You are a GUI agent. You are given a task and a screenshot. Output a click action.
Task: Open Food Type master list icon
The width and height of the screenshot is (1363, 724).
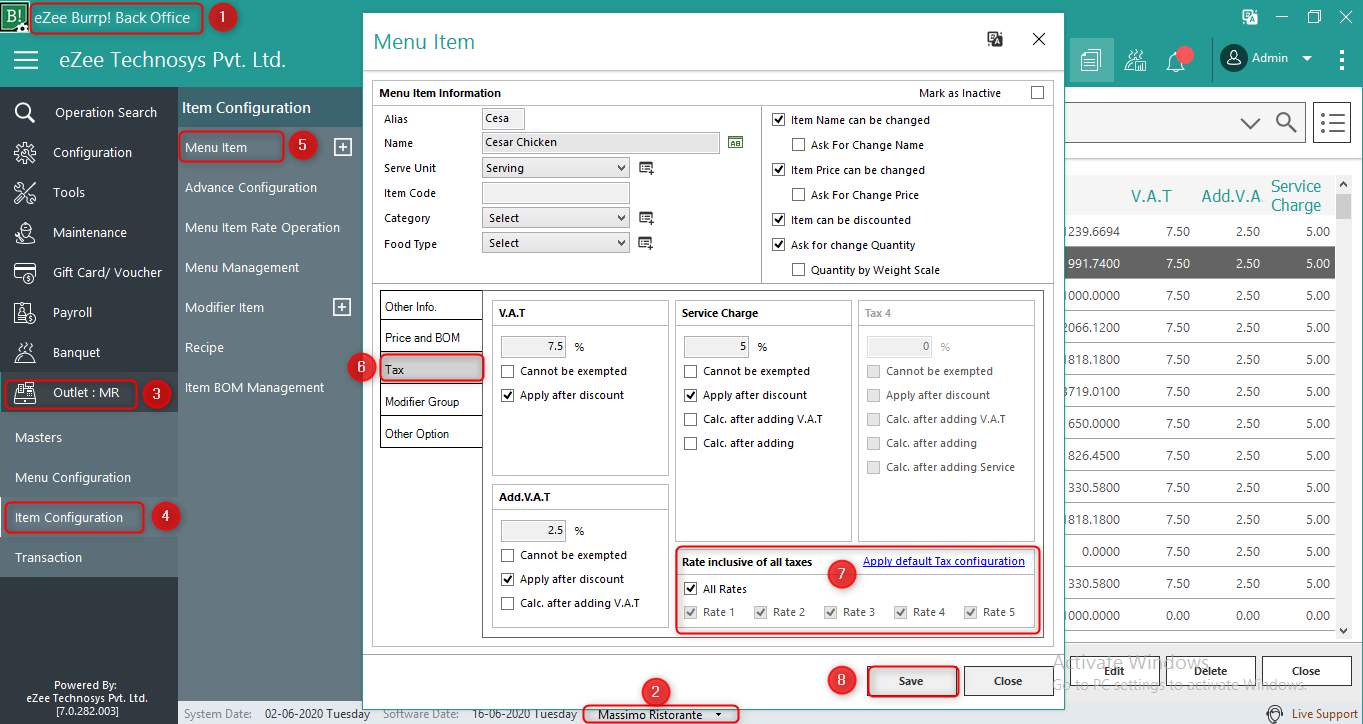[646, 243]
